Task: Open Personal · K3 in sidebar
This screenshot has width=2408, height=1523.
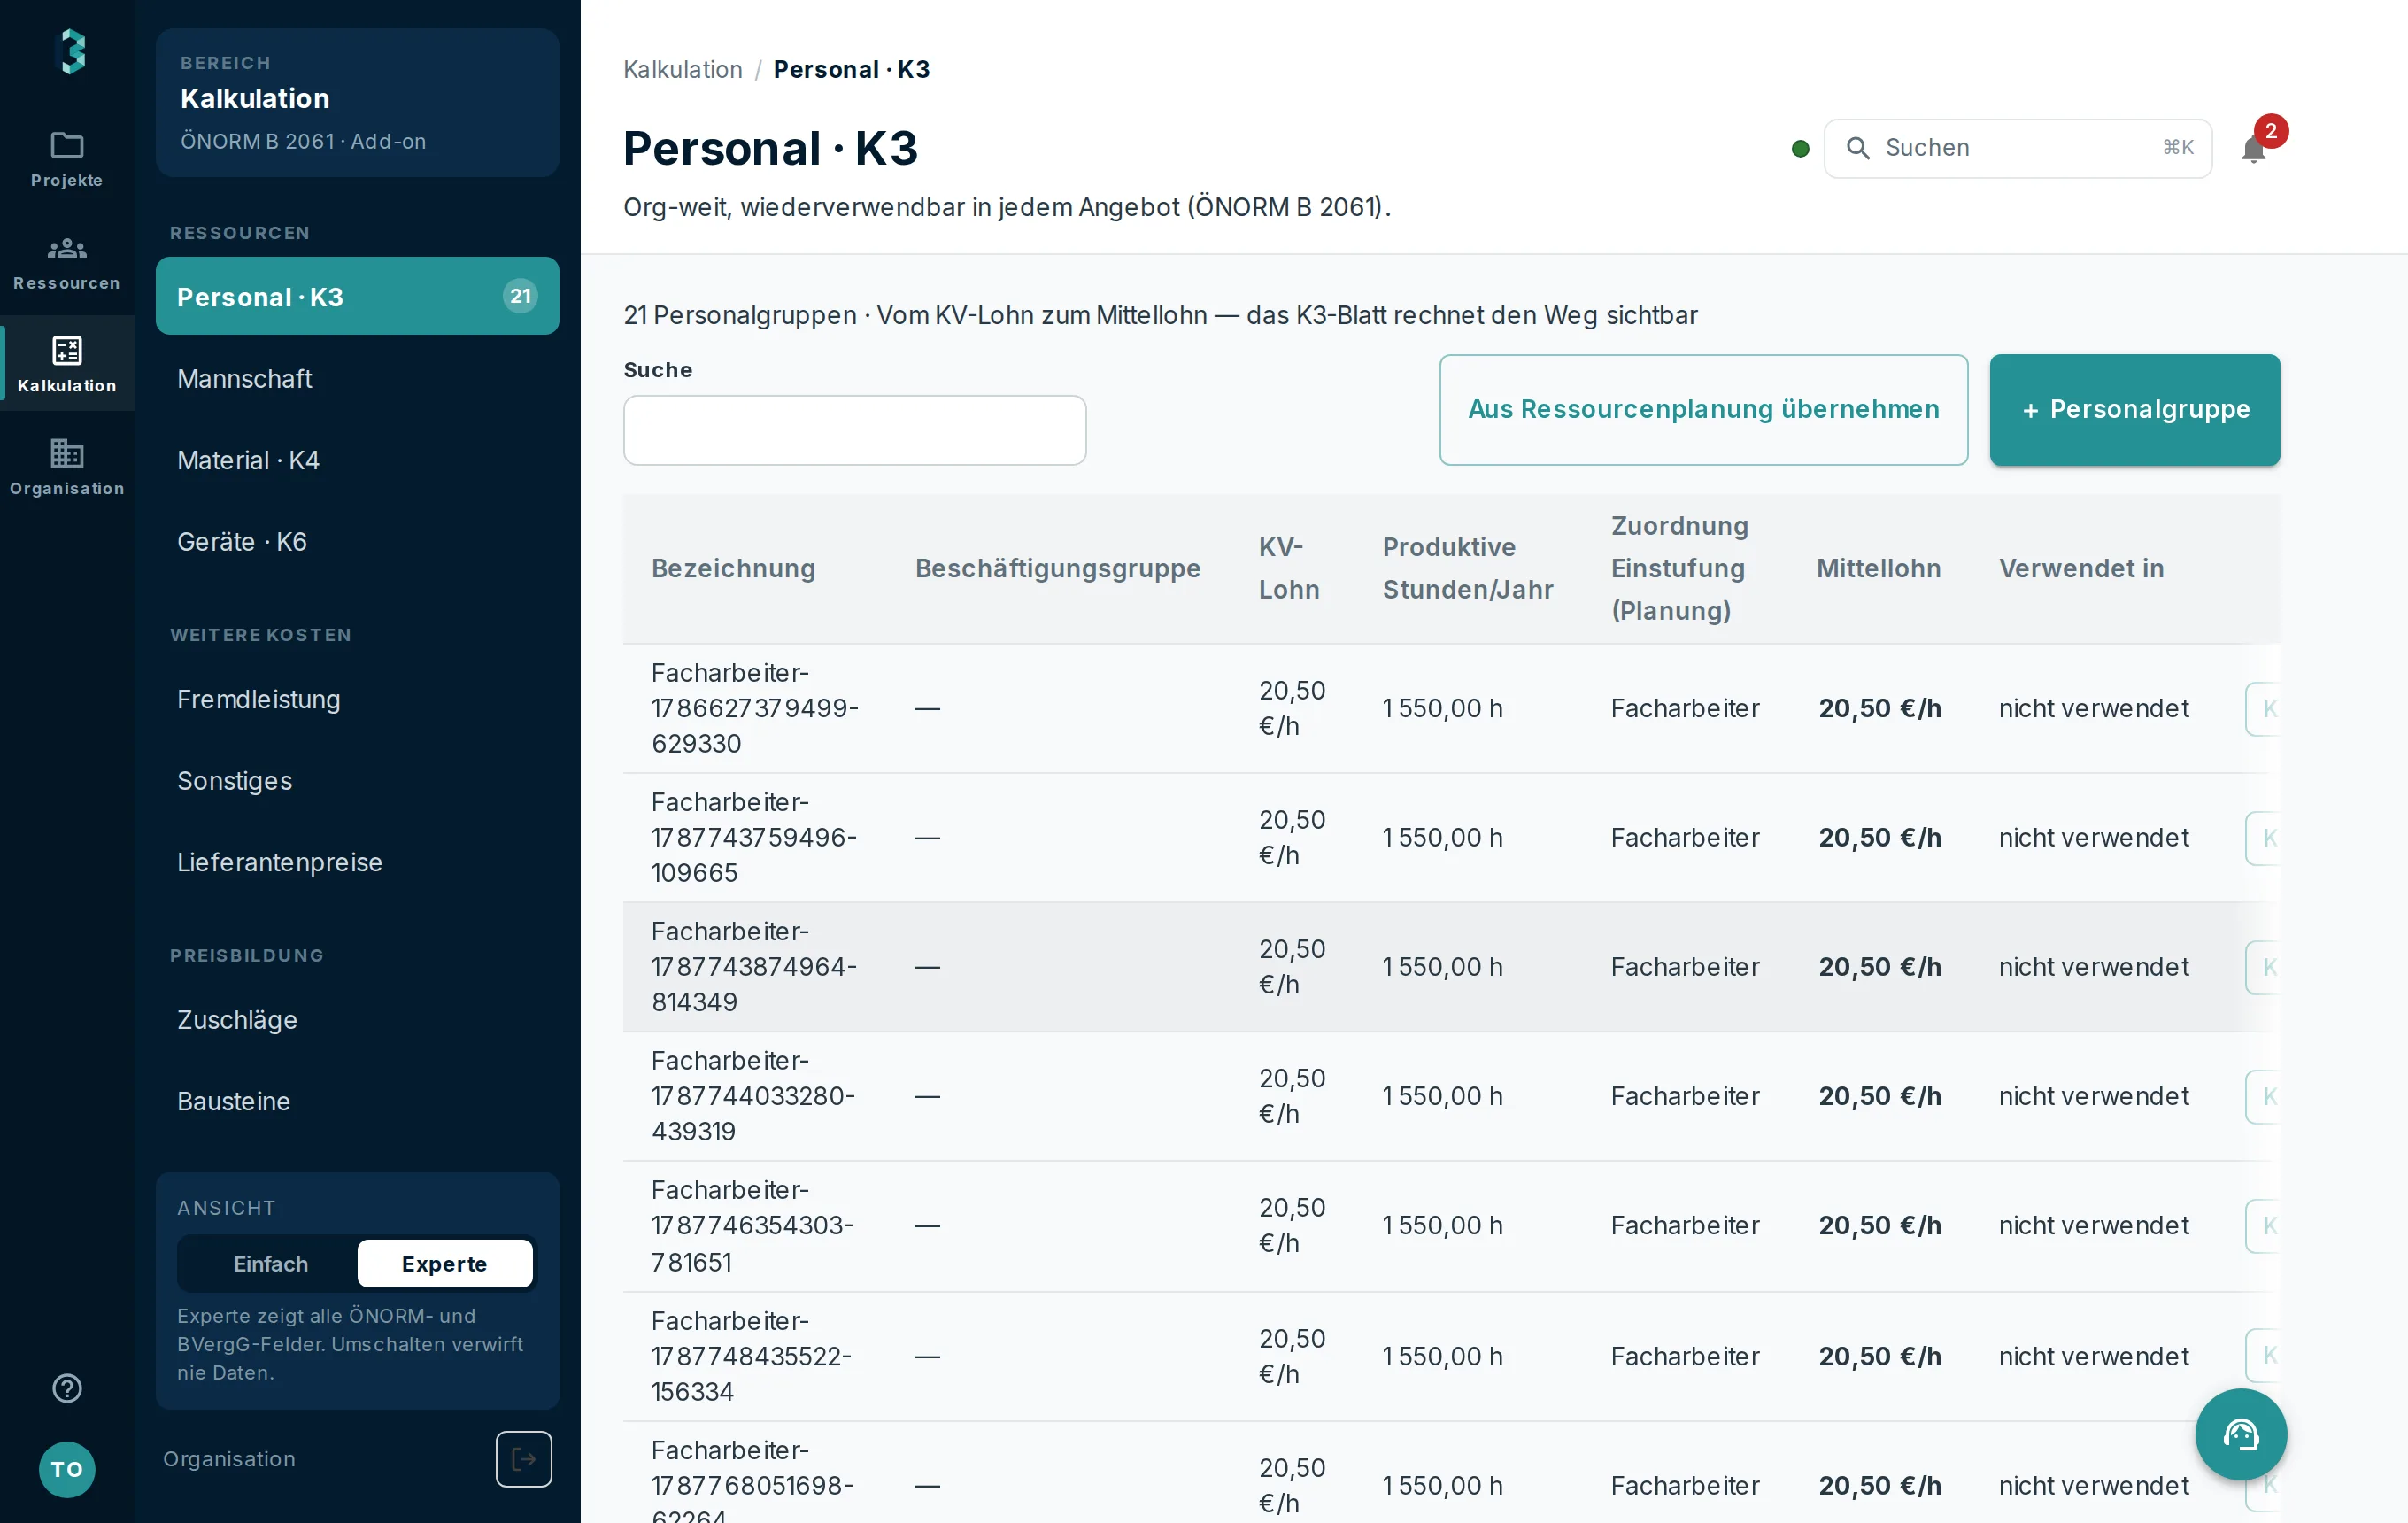Action: (357, 296)
